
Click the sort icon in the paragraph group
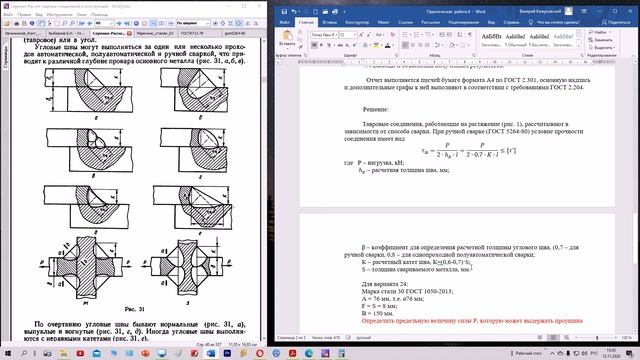pos(460,35)
